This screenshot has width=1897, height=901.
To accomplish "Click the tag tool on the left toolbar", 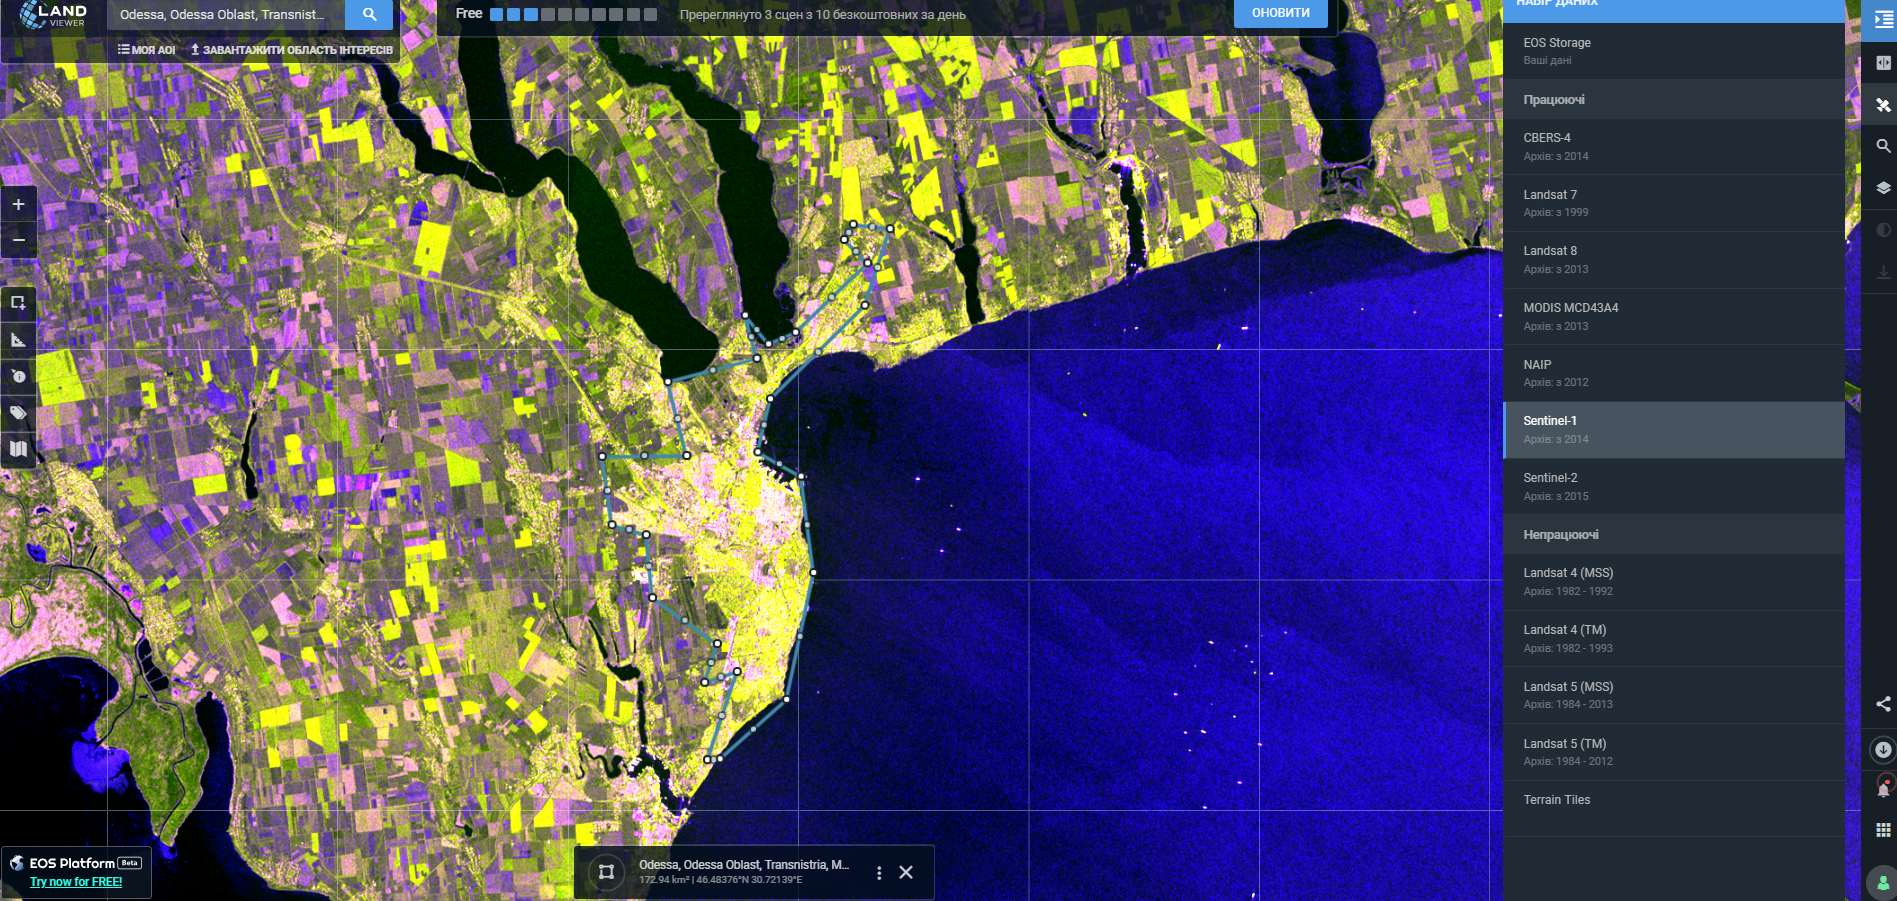I will (18, 412).
